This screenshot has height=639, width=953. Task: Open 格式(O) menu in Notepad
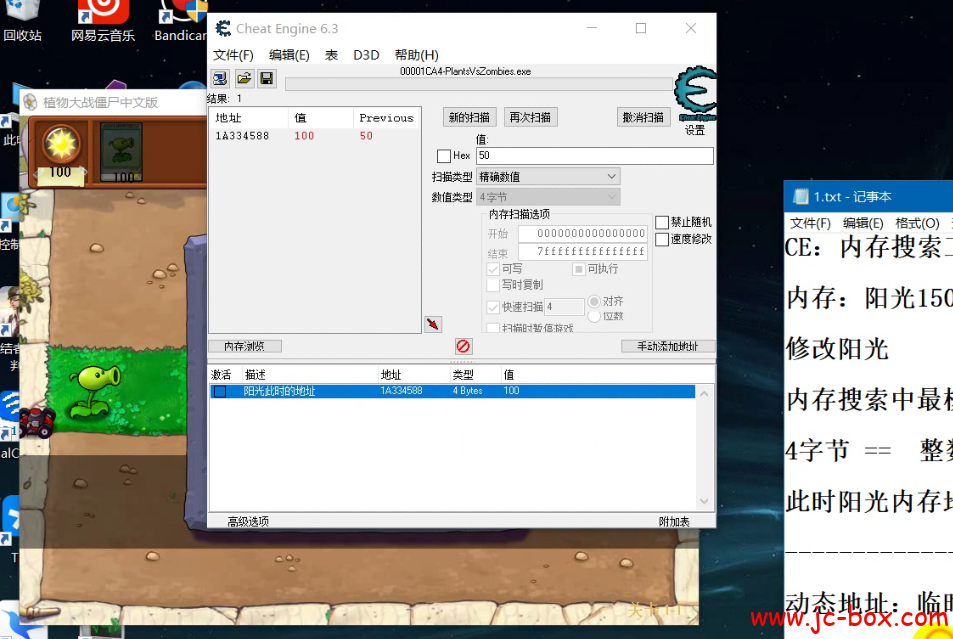pos(916,223)
